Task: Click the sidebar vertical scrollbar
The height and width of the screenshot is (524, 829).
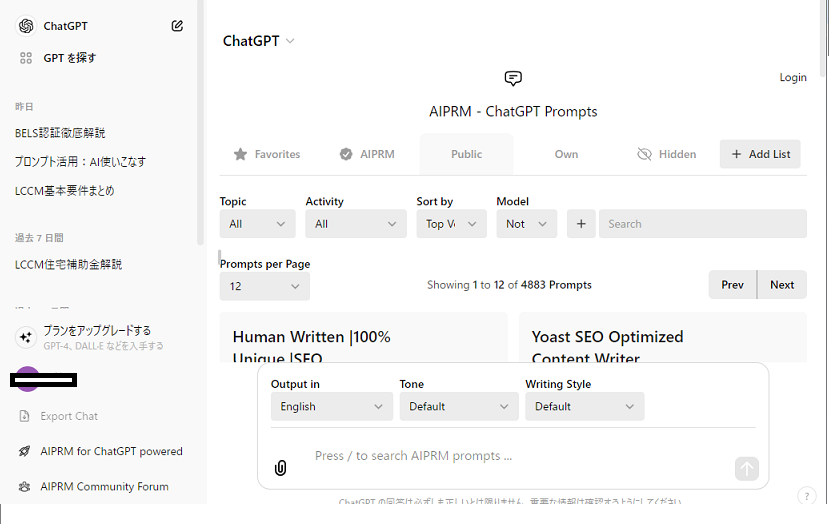Action: tap(200, 123)
